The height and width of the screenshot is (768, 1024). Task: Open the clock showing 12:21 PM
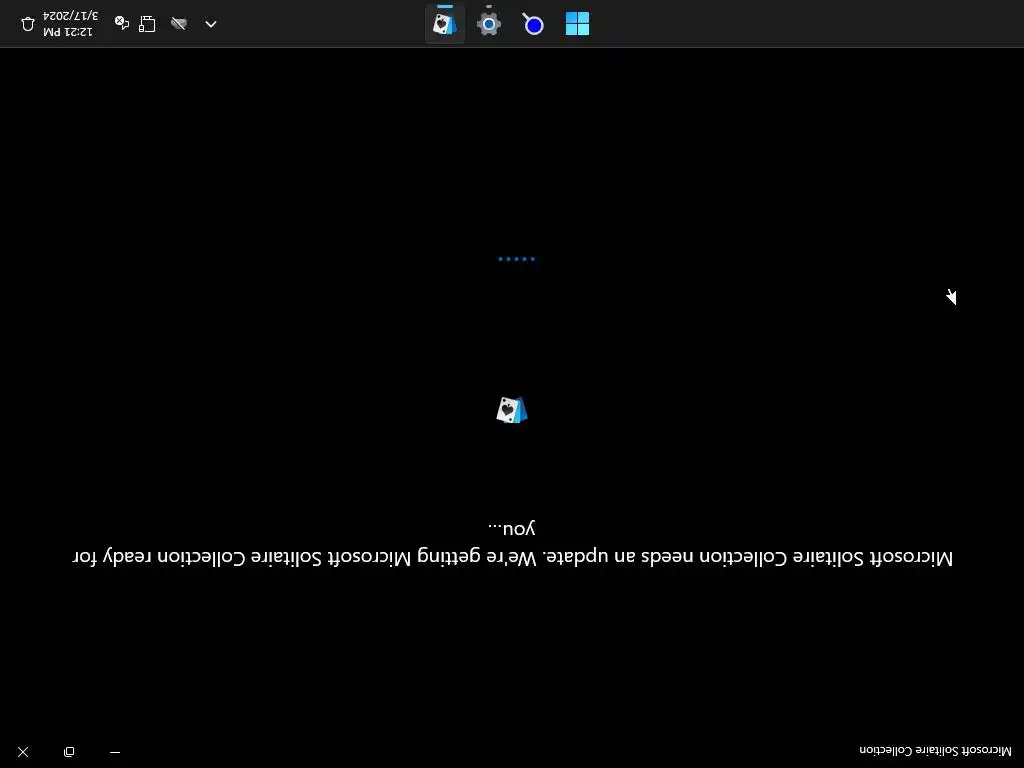click(x=68, y=31)
